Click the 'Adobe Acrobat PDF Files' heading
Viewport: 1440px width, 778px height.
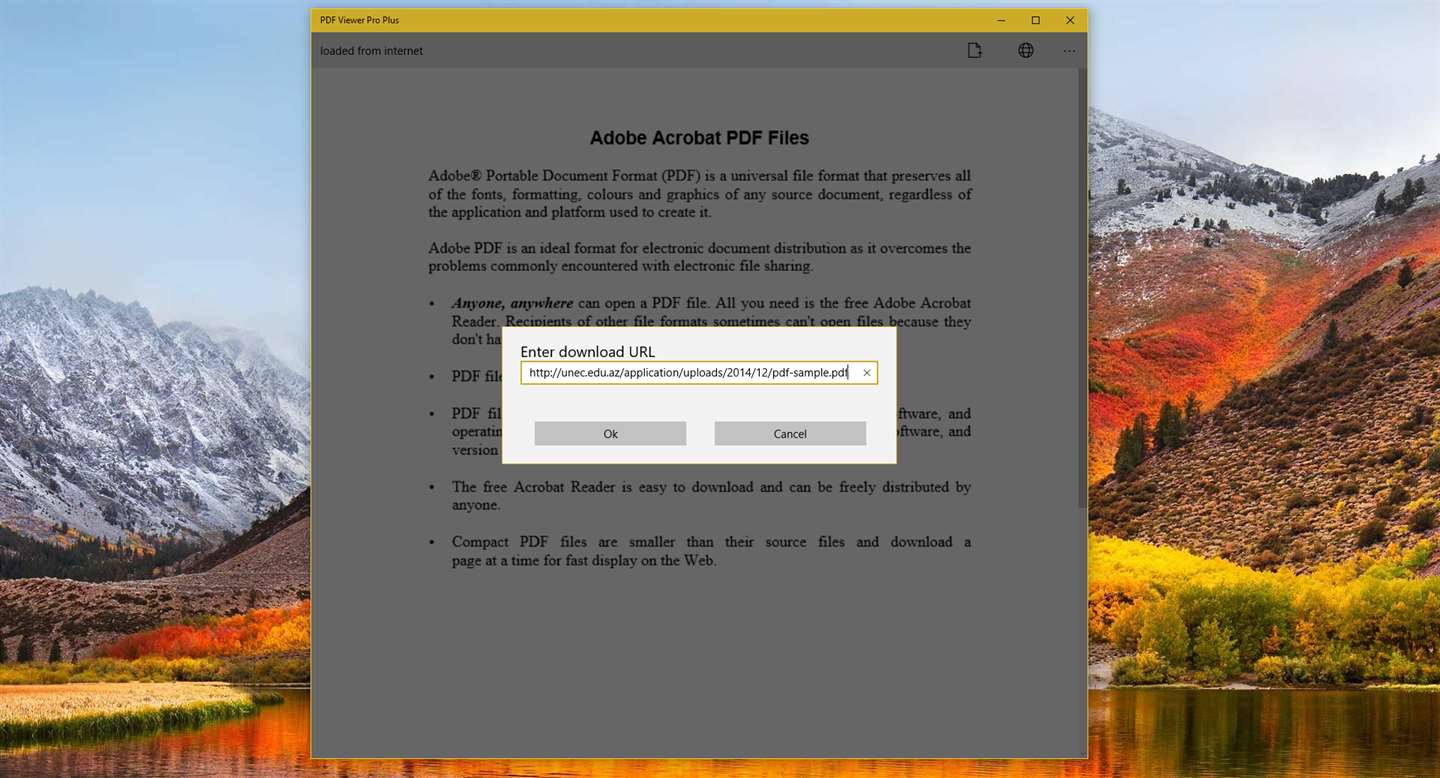point(699,138)
